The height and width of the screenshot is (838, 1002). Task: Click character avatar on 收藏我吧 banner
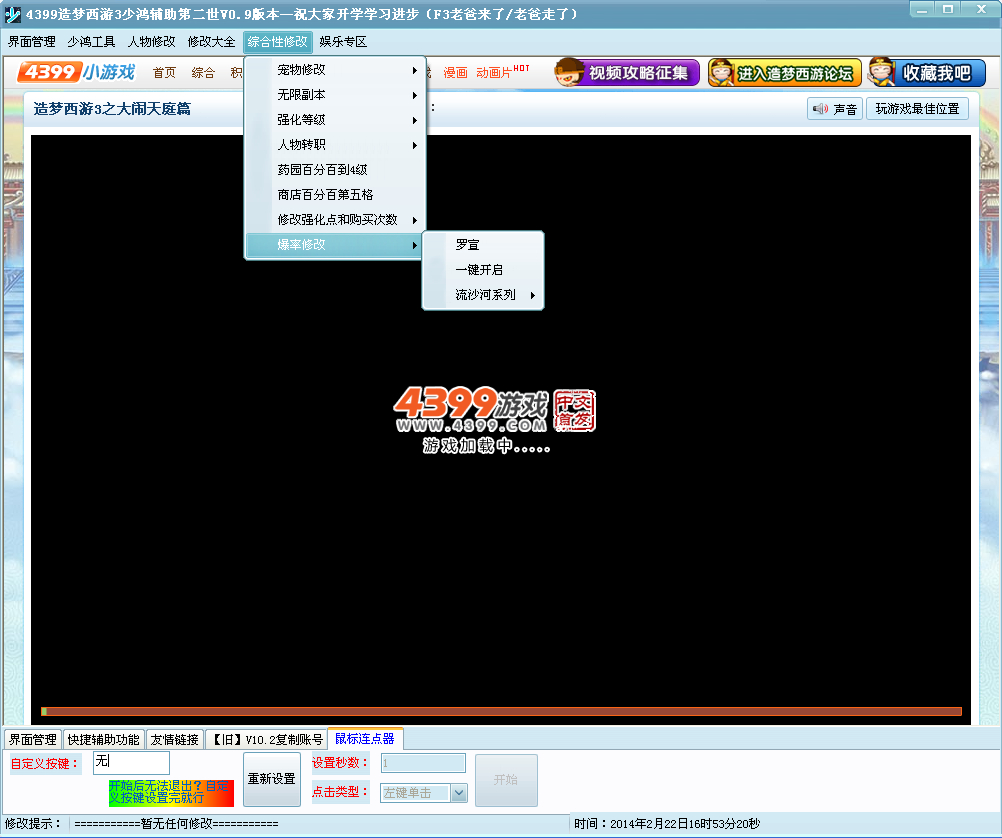click(x=882, y=72)
